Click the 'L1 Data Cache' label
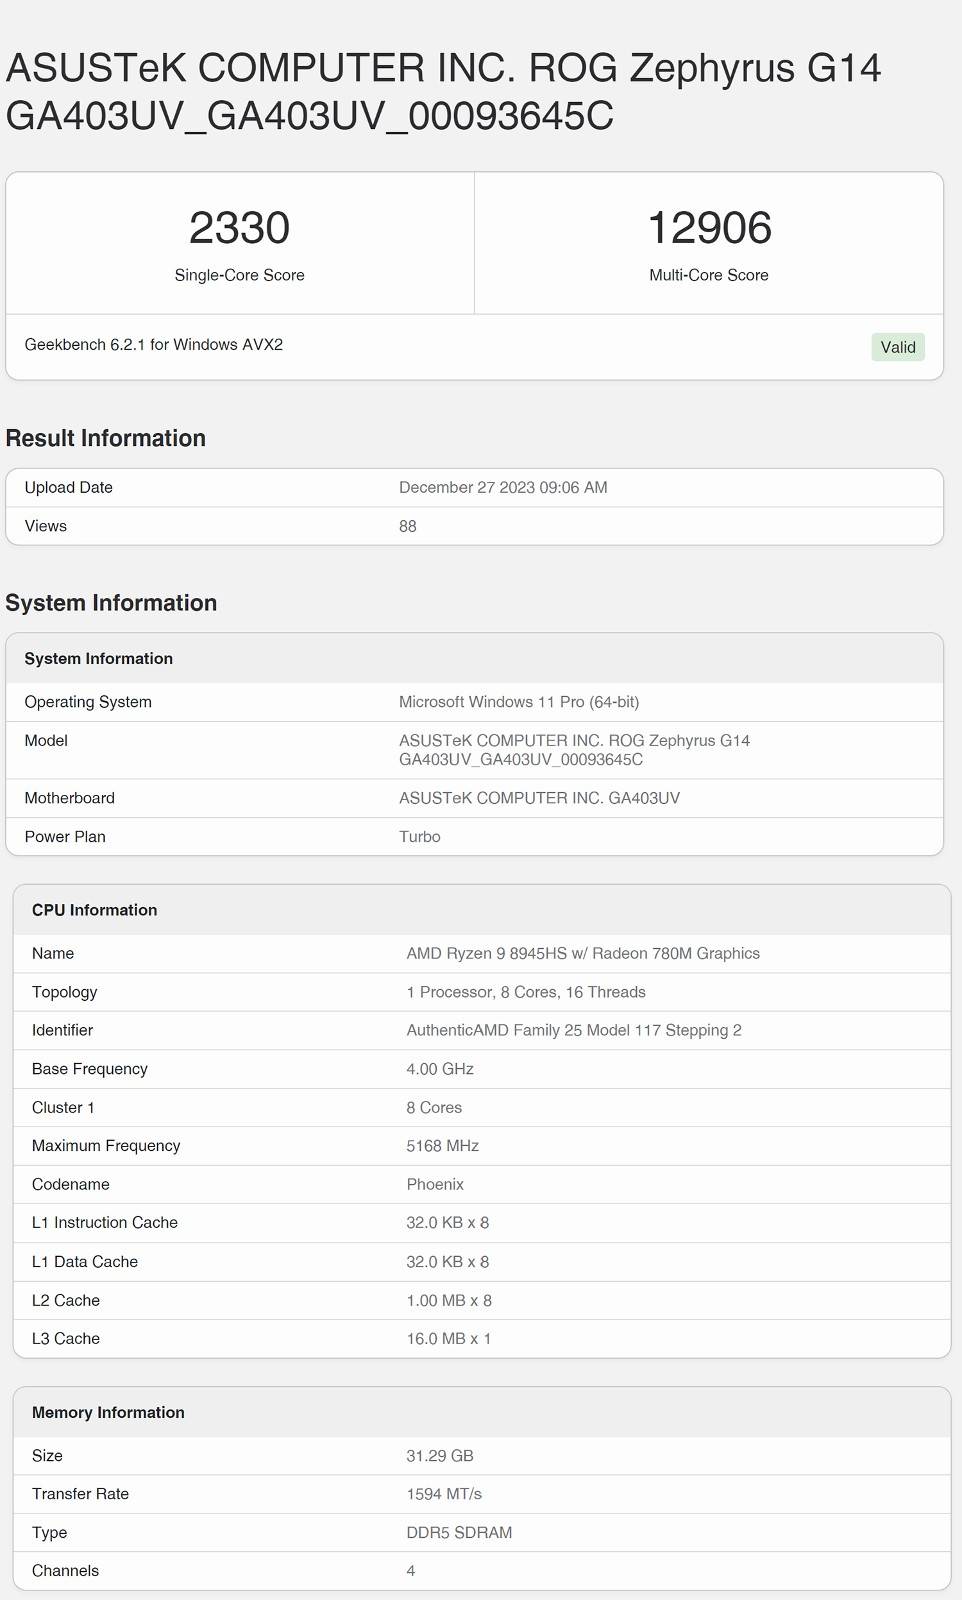This screenshot has height=1600, width=962. (x=85, y=1262)
